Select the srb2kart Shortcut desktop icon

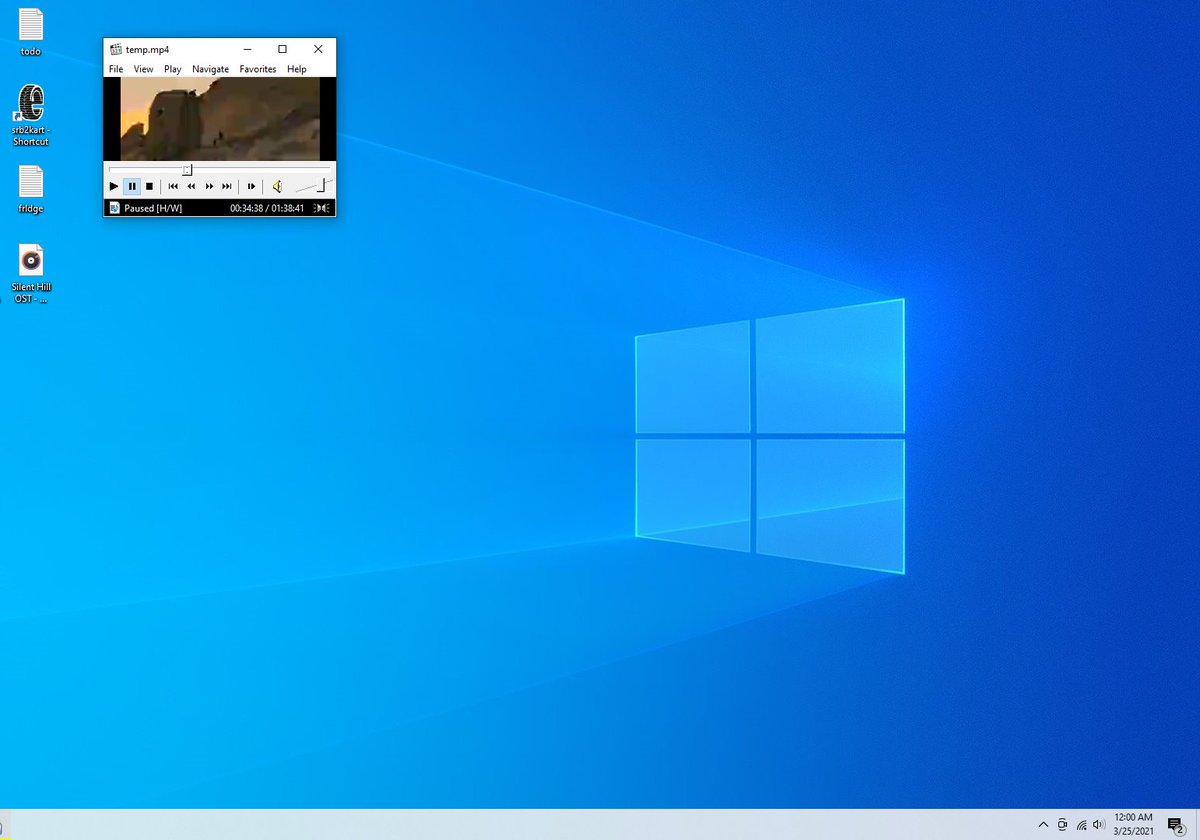point(31,116)
